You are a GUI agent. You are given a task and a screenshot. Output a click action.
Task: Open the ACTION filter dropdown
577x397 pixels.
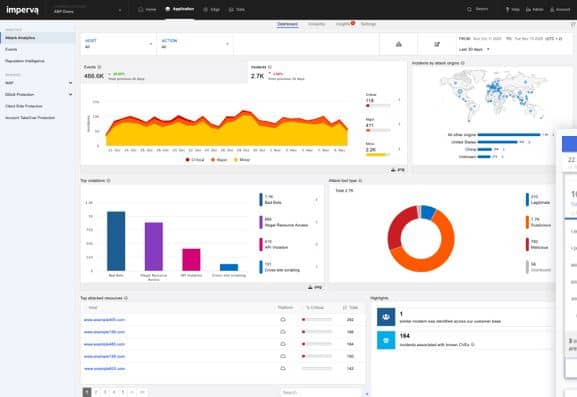[195, 44]
